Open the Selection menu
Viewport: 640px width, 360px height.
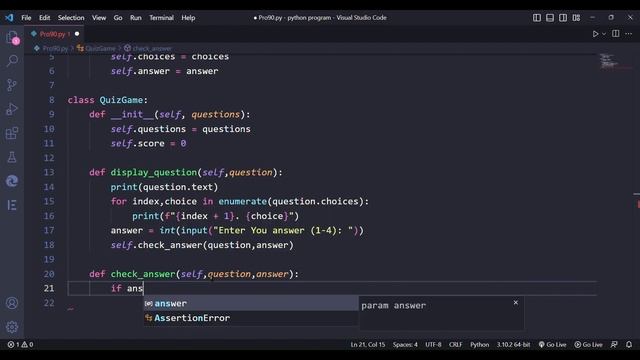[71, 18]
